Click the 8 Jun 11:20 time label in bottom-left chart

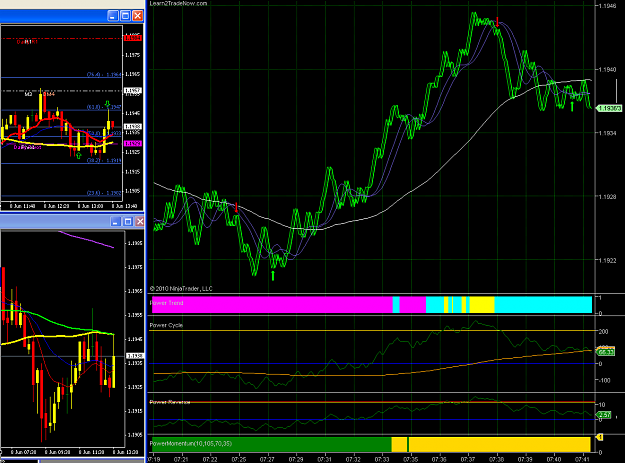tap(91, 452)
